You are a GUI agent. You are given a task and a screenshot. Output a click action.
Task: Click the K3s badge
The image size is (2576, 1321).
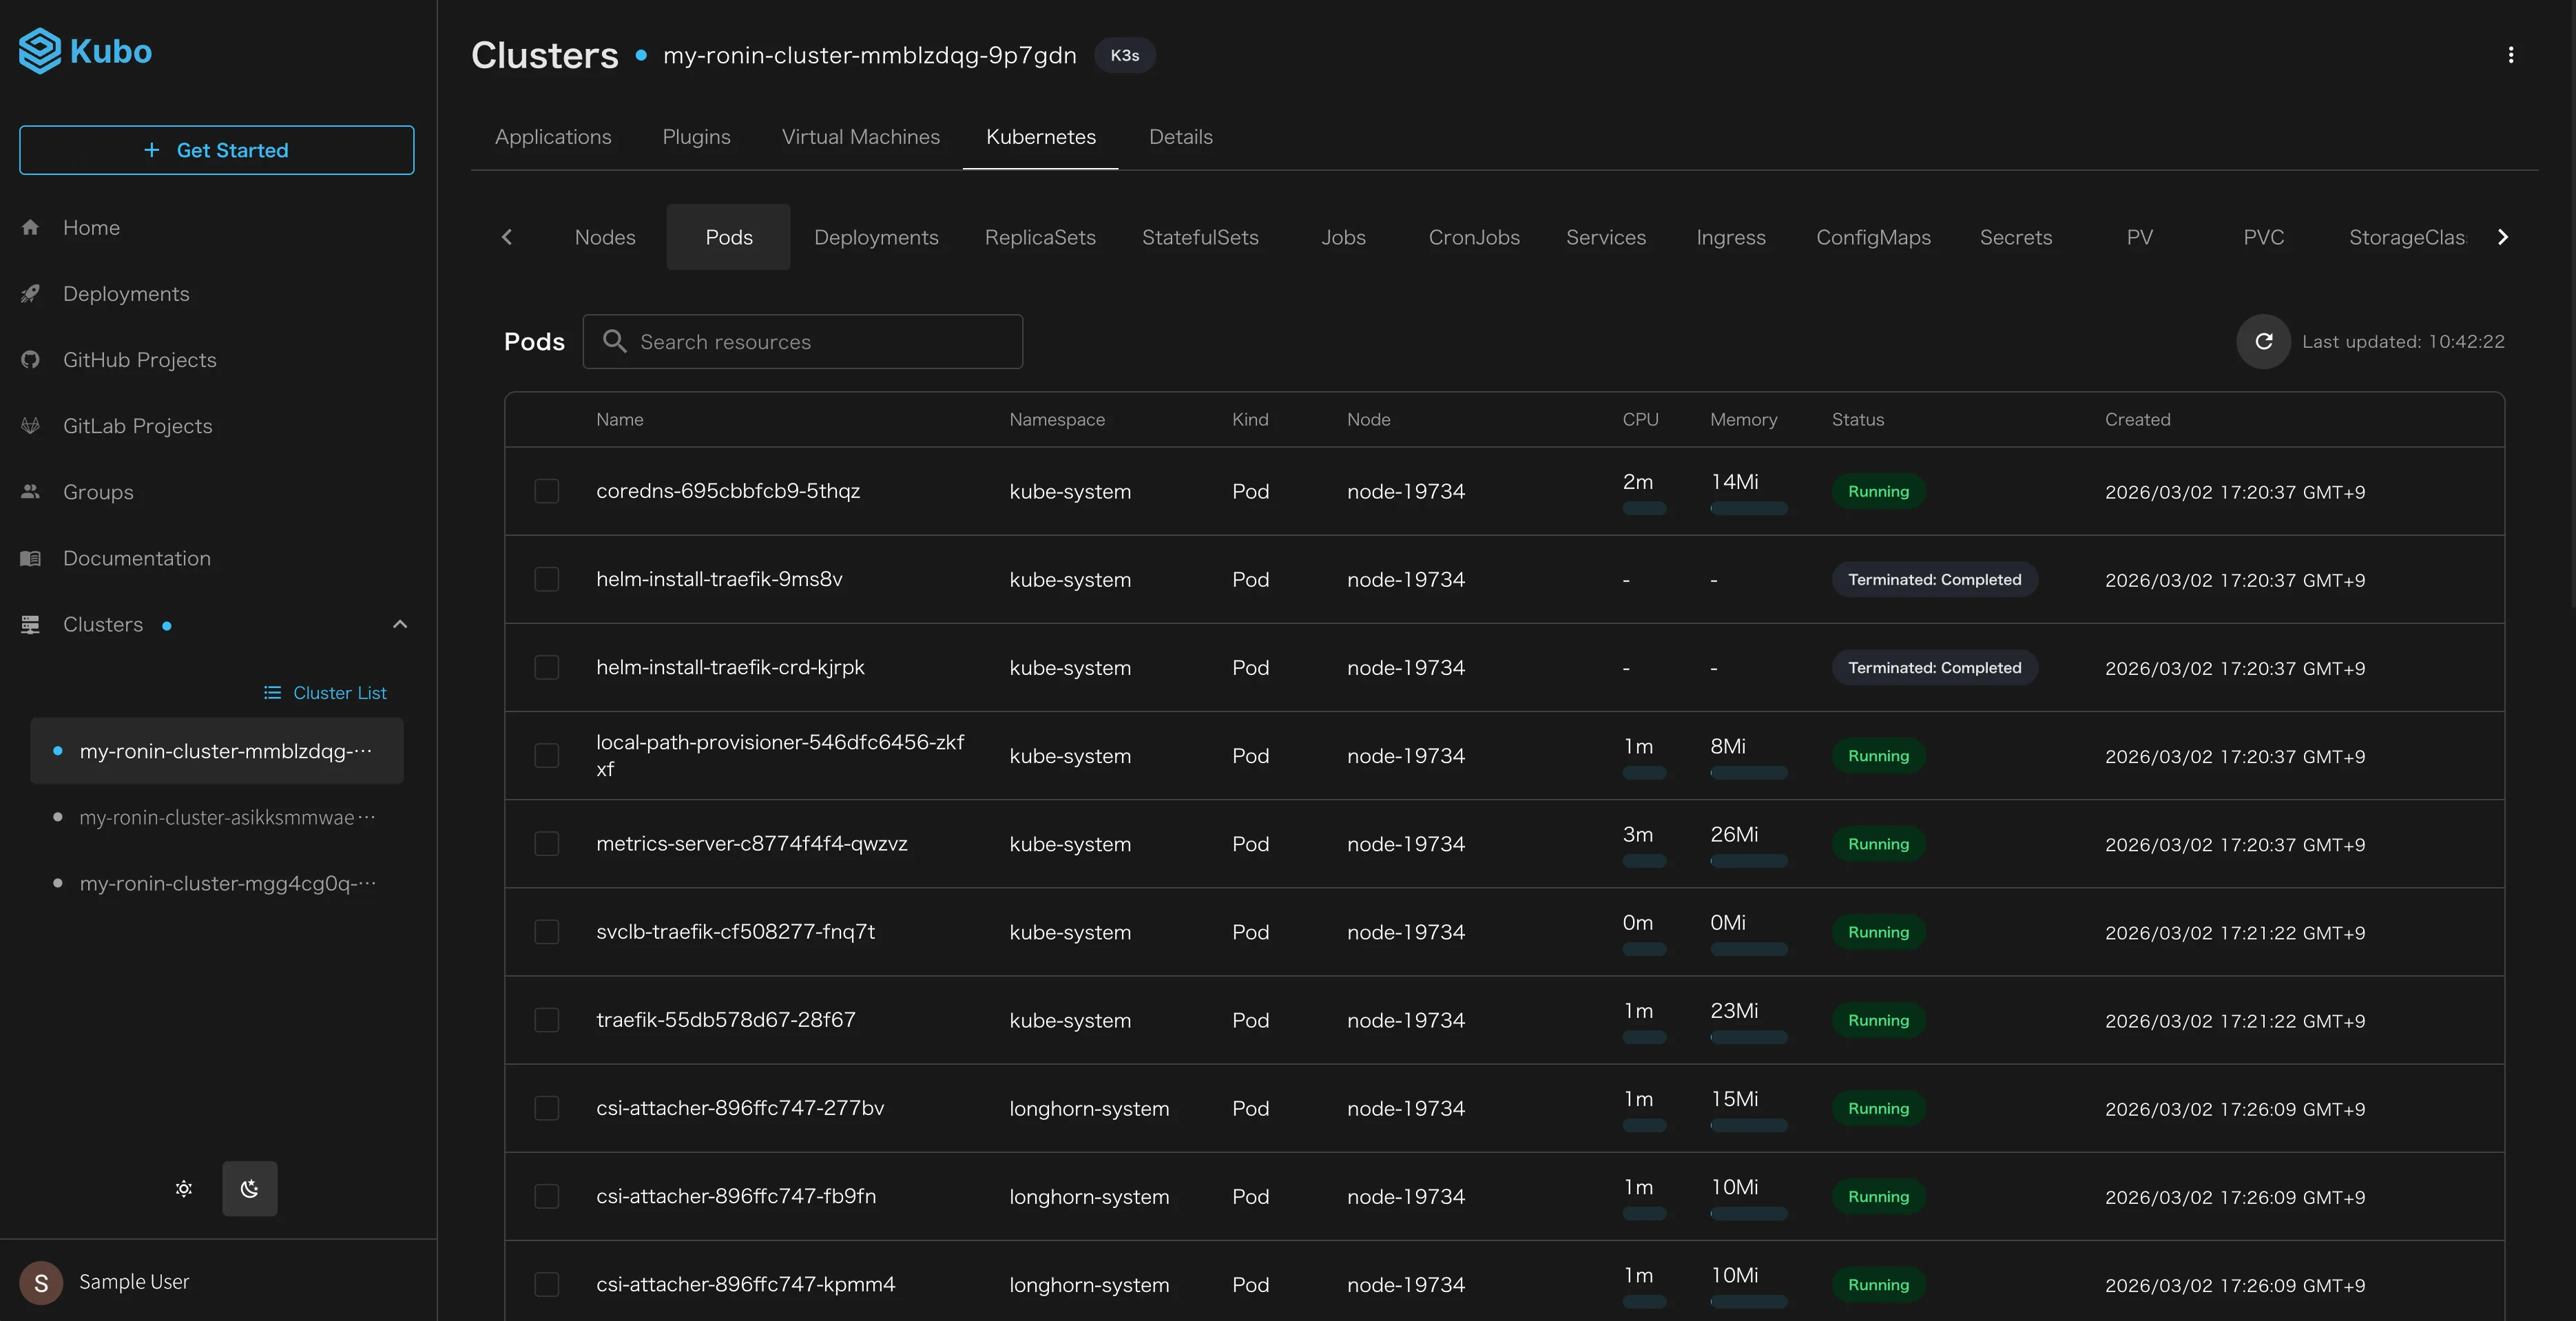point(1125,55)
